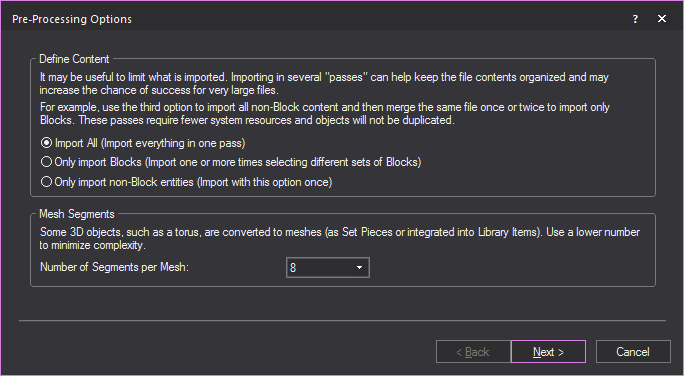Select Only import non-Block entities radio
684x376 pixels.
(46, 182)
